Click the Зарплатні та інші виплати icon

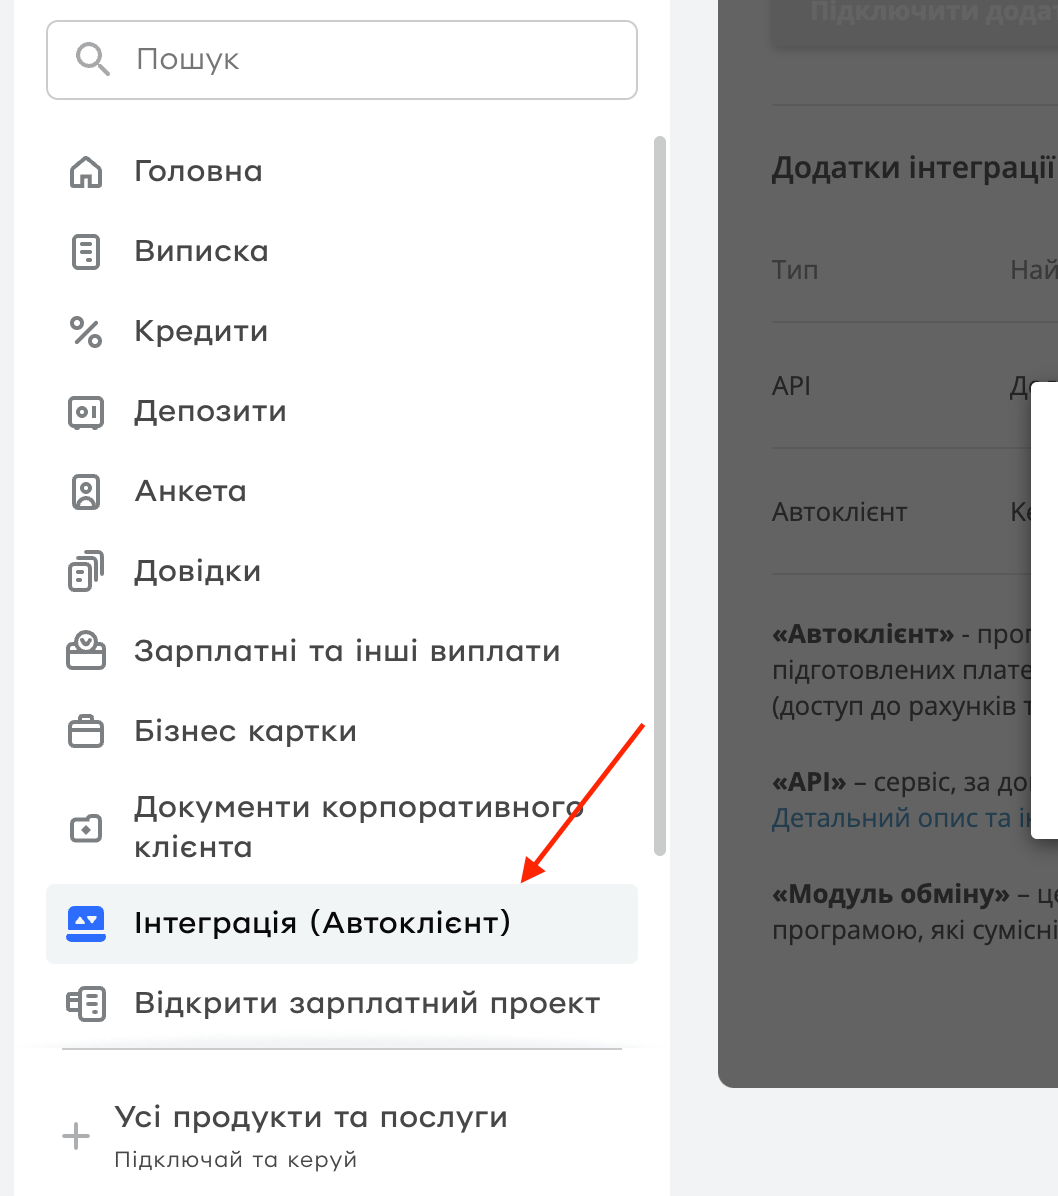click(85, 651)
